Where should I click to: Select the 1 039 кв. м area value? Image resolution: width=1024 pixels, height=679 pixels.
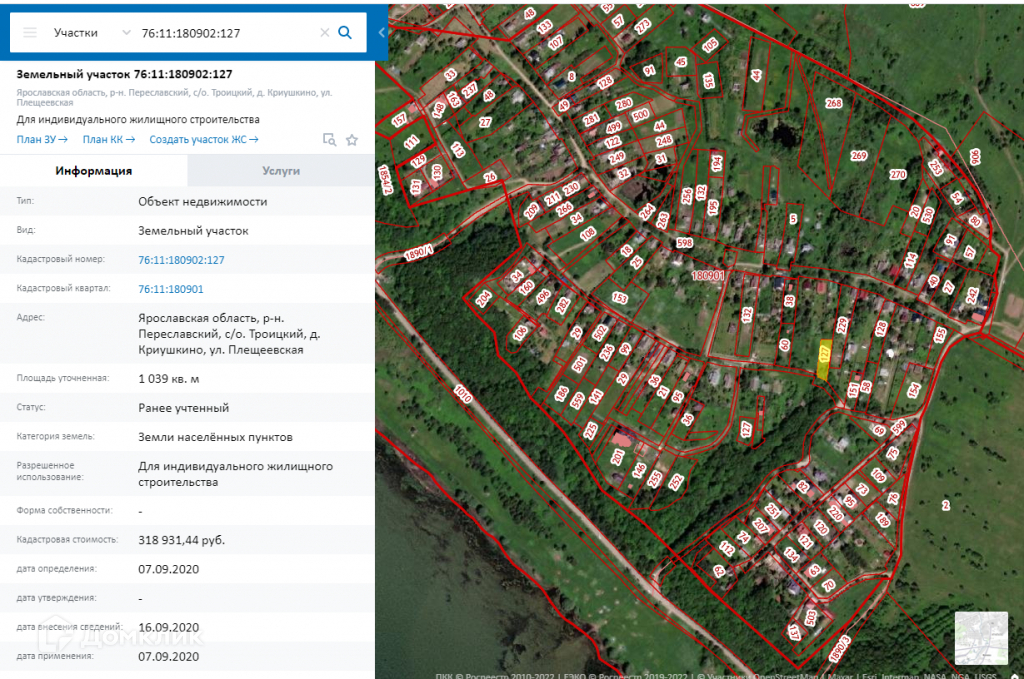[x=168, y=379]
